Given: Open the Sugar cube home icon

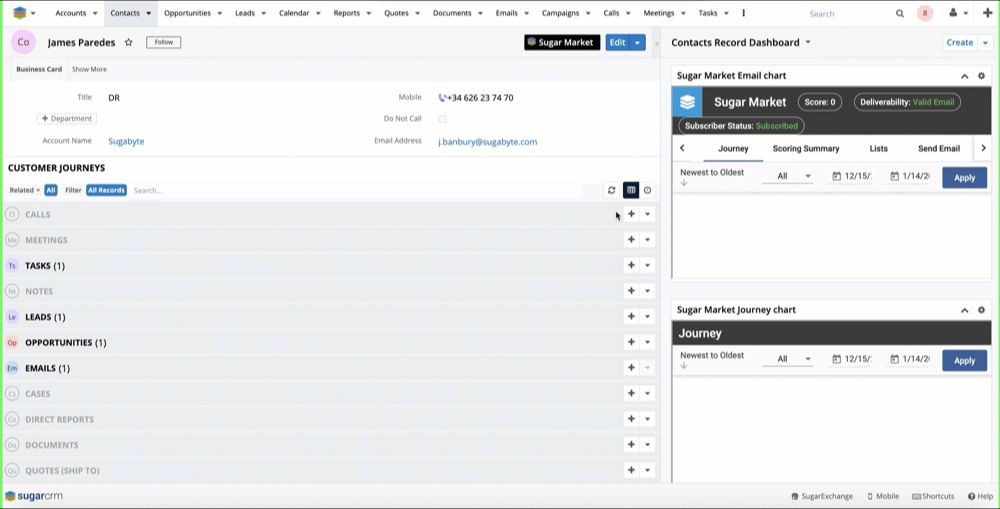Looking at the screenshot, I should pyautogui.click(x=20, y=13).
